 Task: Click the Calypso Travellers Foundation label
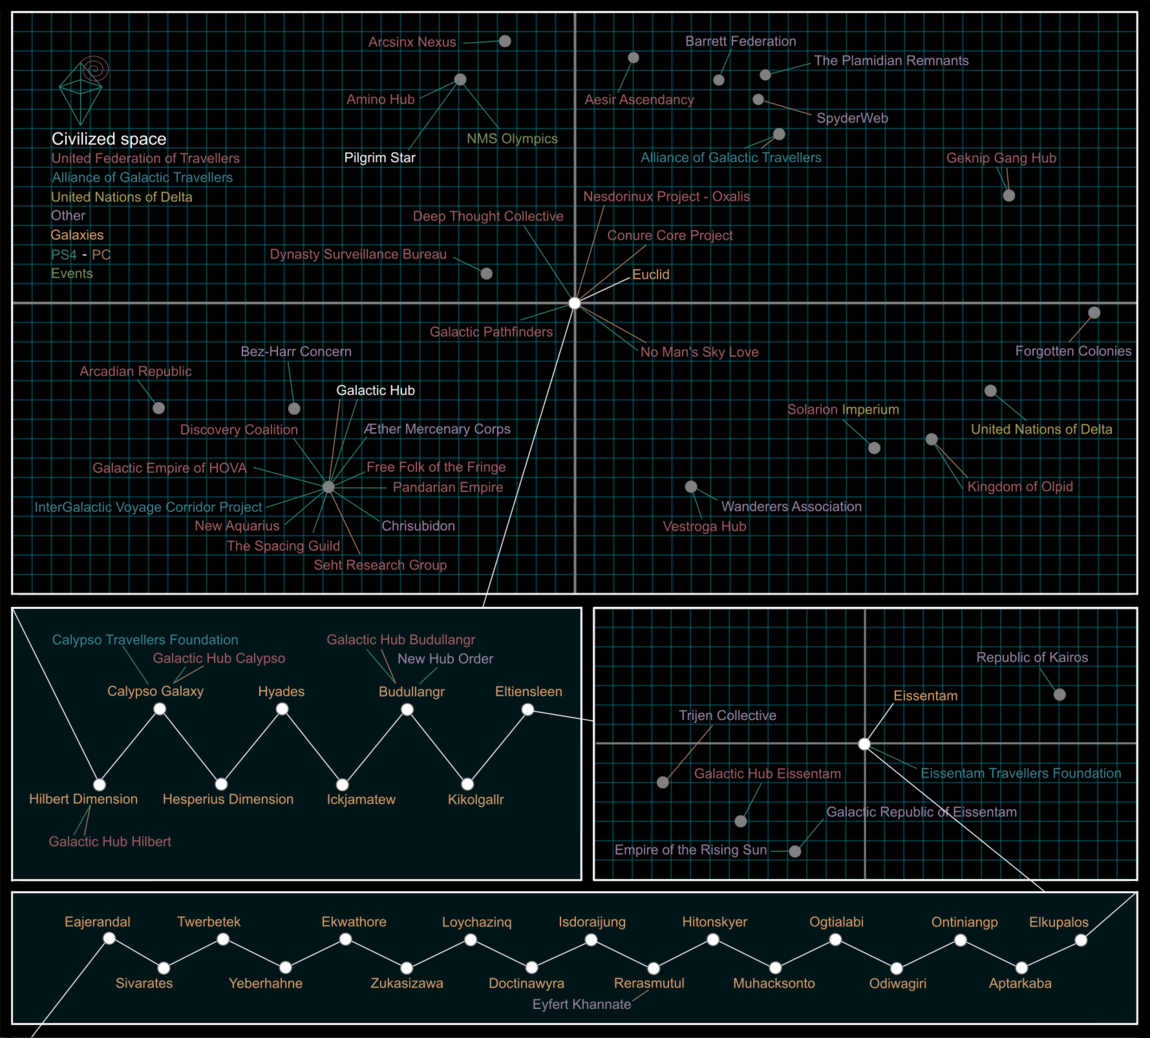tap(145, 640)
